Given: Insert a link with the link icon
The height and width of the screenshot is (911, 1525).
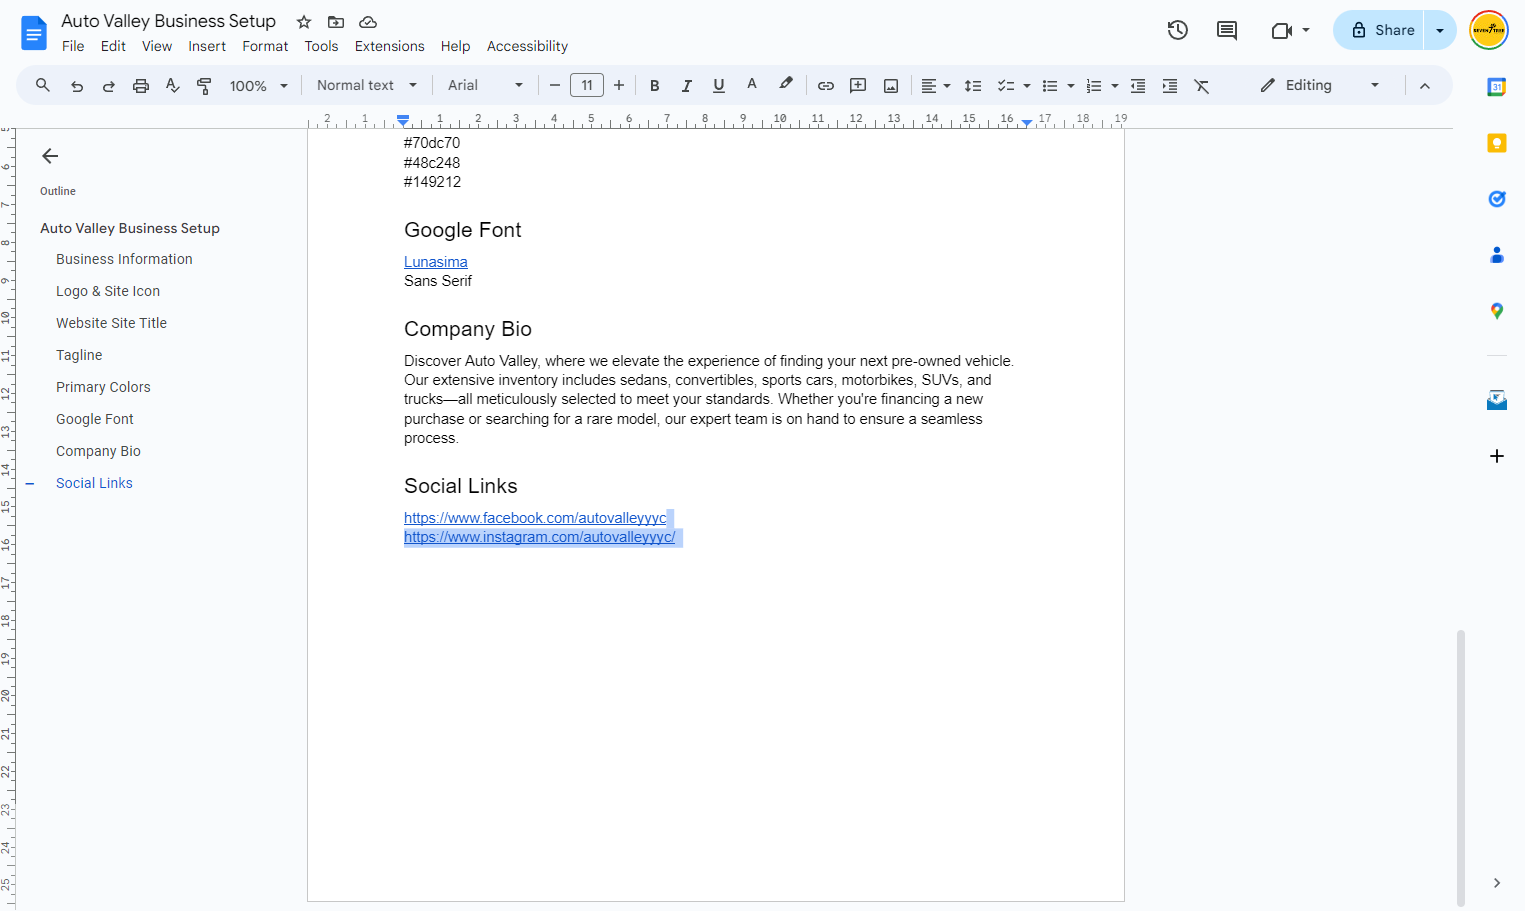Looking at the screenshot, I should [826, 86].
